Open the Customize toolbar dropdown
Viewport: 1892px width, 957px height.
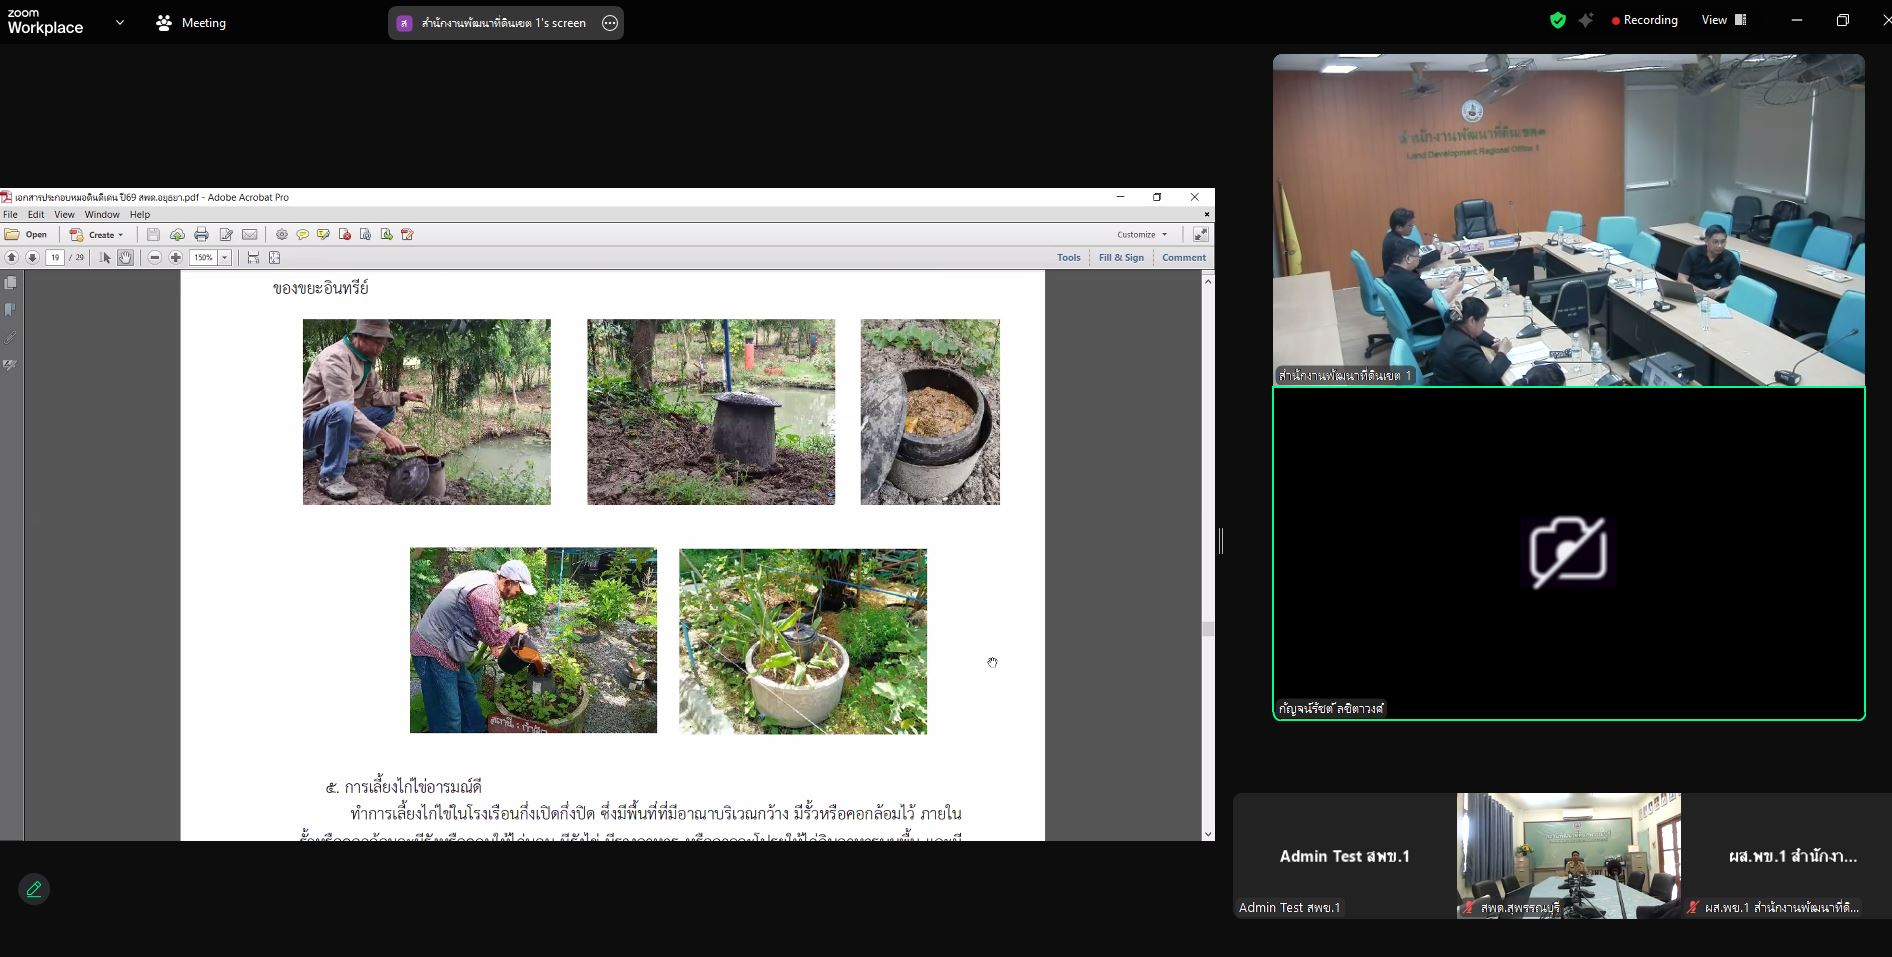coord(1142,235)
